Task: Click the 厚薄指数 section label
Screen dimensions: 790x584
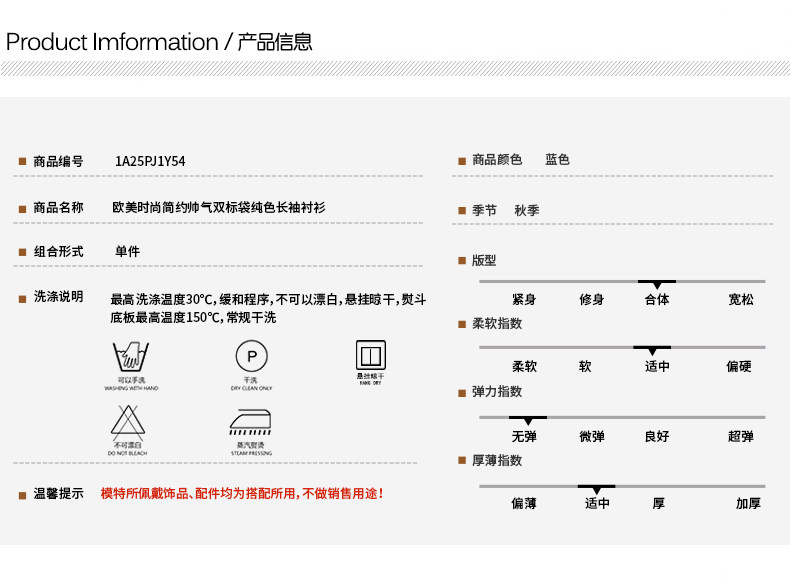Action: (497, 461)
